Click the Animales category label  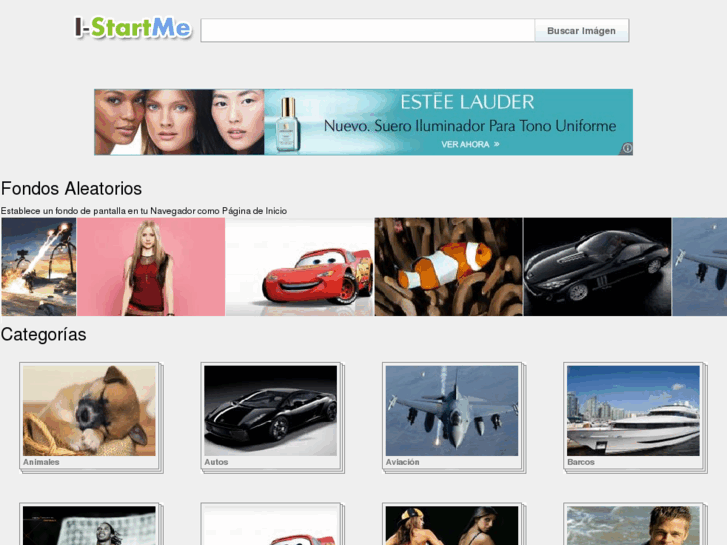coord(41,462)
